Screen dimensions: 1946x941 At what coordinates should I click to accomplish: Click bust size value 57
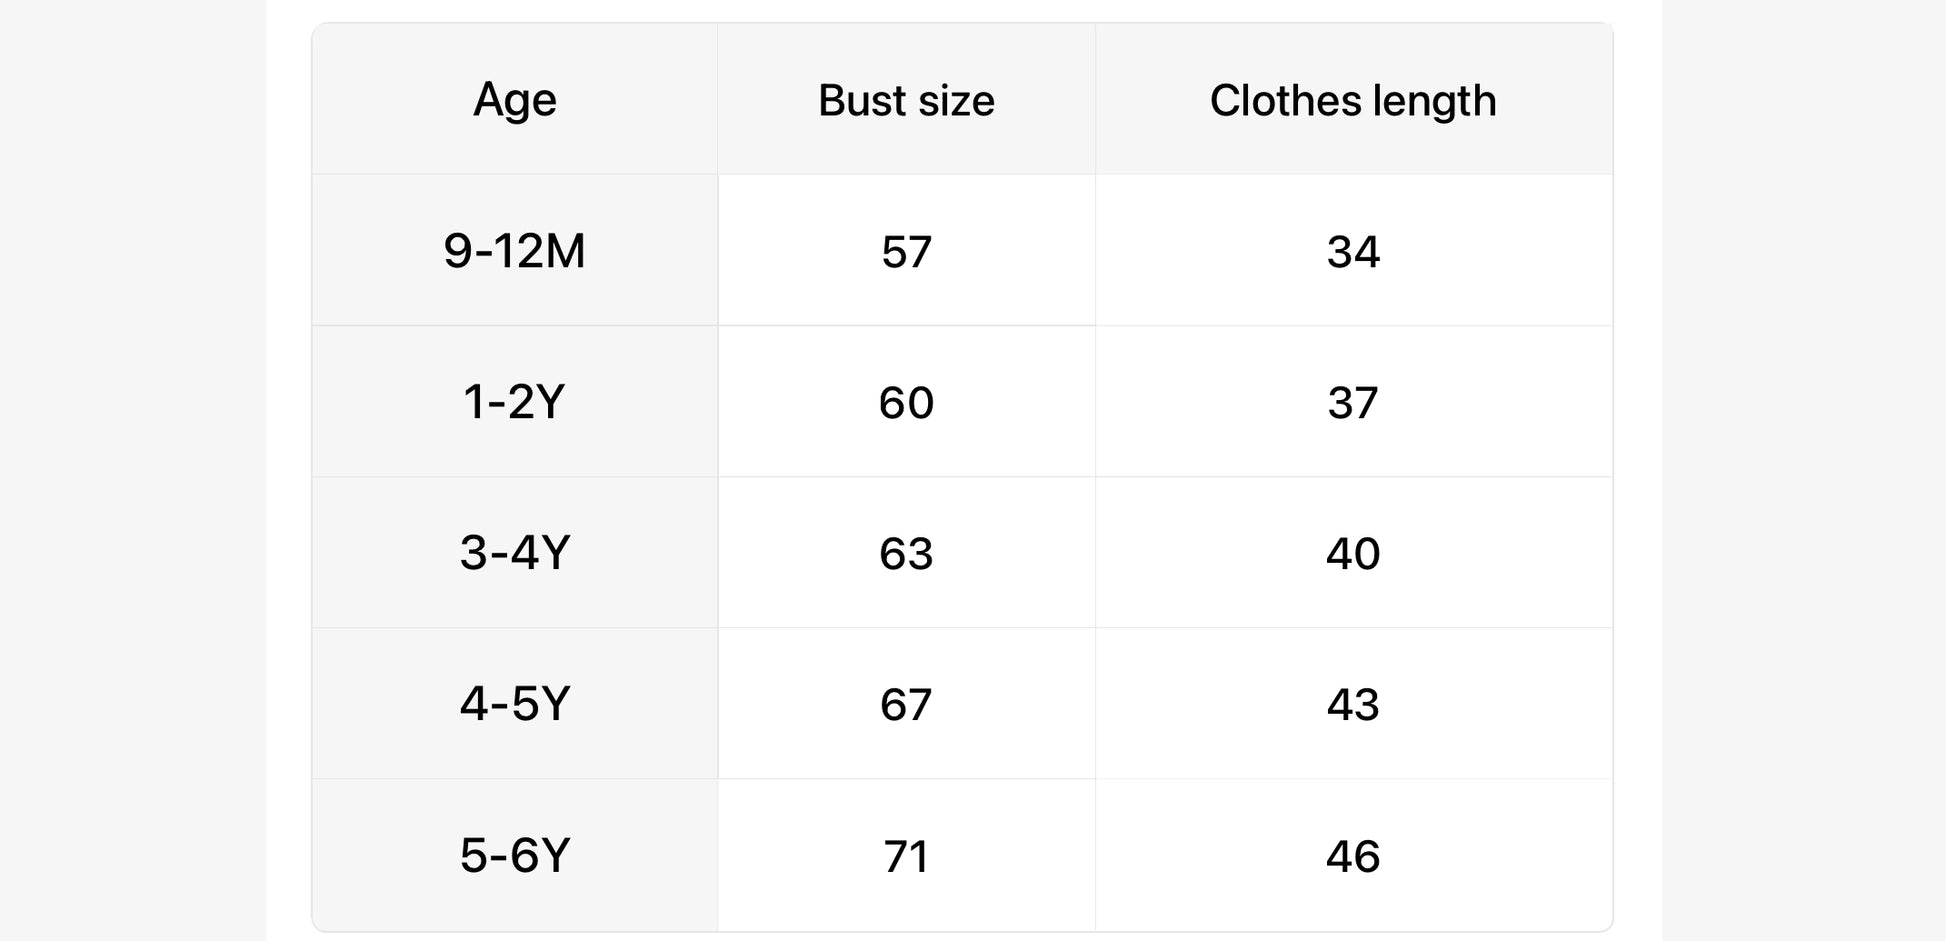click(x=906, y=252)
